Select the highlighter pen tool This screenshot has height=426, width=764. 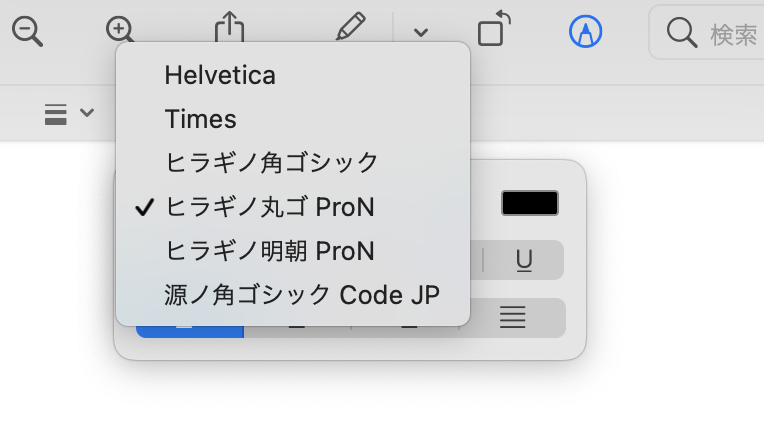point(350,30)
